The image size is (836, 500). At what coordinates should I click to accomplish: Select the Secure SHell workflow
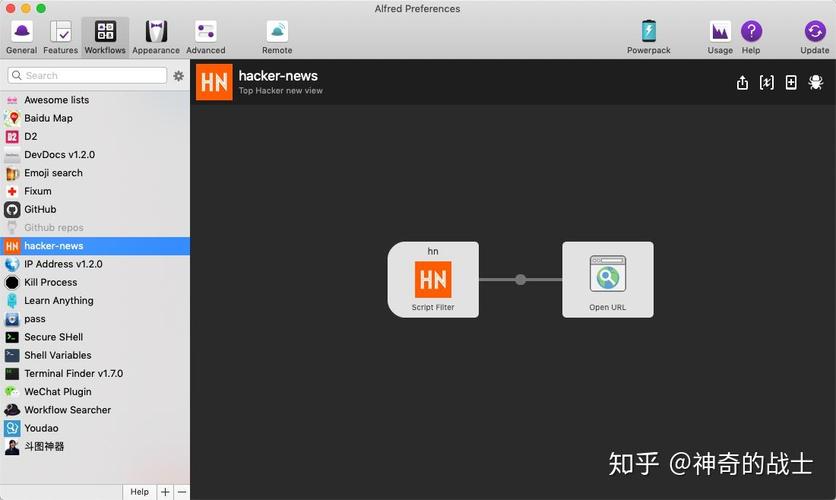[95, 337]
